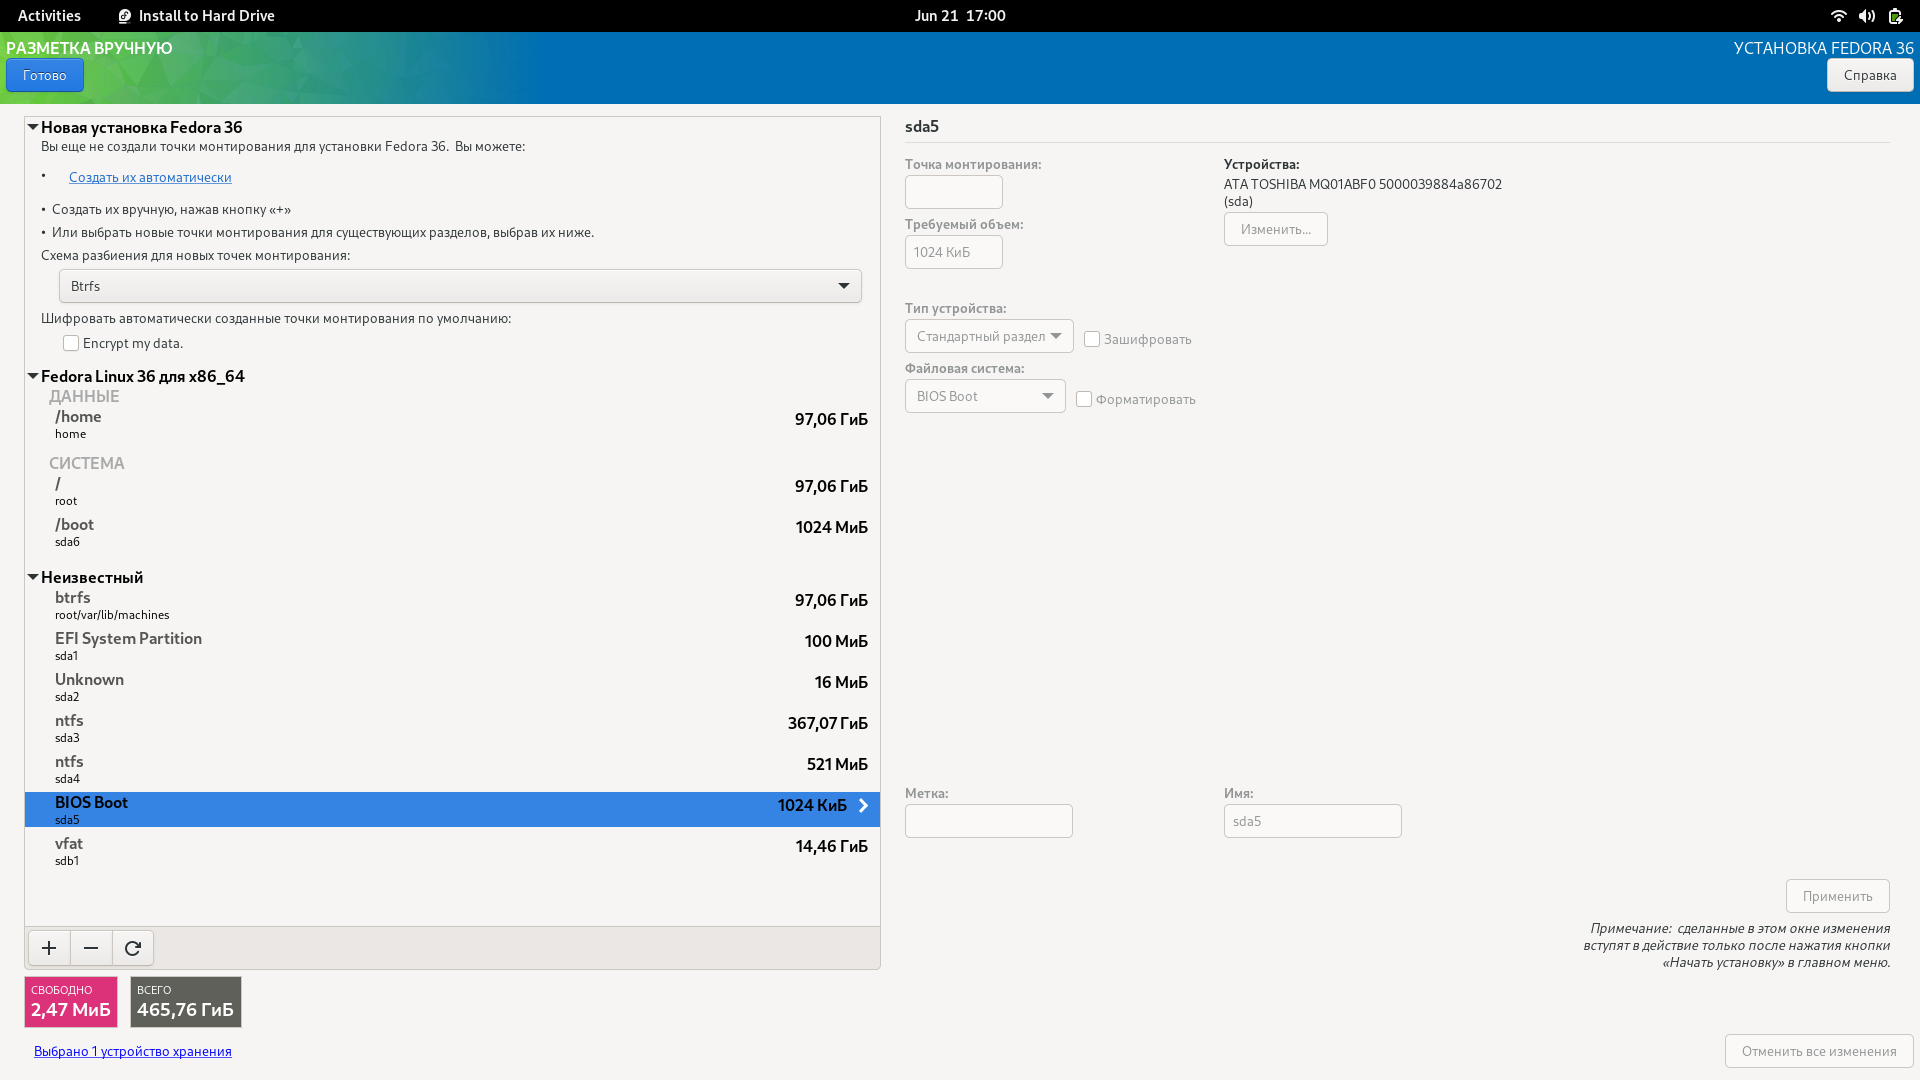Collapse the Новая установка Fedora 36 section
Image resolution: width=1920 pixels, height=1080 pixels.
[33, 127]
